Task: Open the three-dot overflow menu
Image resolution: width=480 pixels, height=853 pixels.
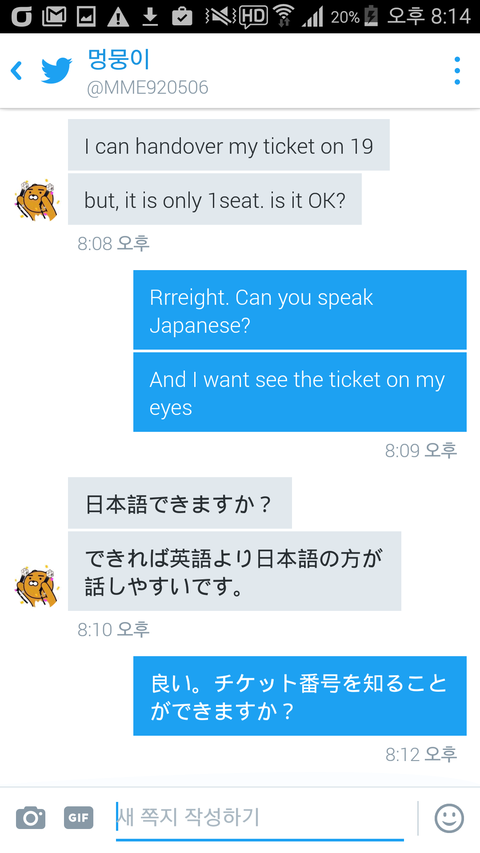Action: coord(457,71)
